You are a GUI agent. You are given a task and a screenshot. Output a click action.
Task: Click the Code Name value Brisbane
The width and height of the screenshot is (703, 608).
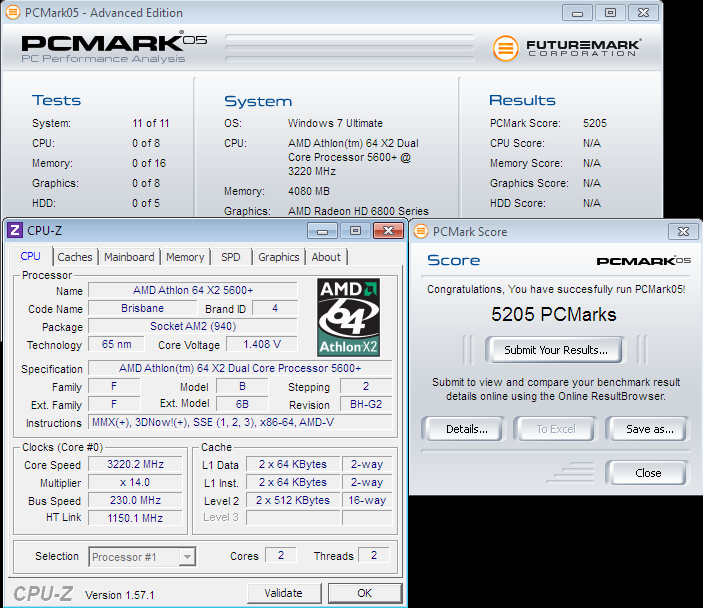coord(143,308)
